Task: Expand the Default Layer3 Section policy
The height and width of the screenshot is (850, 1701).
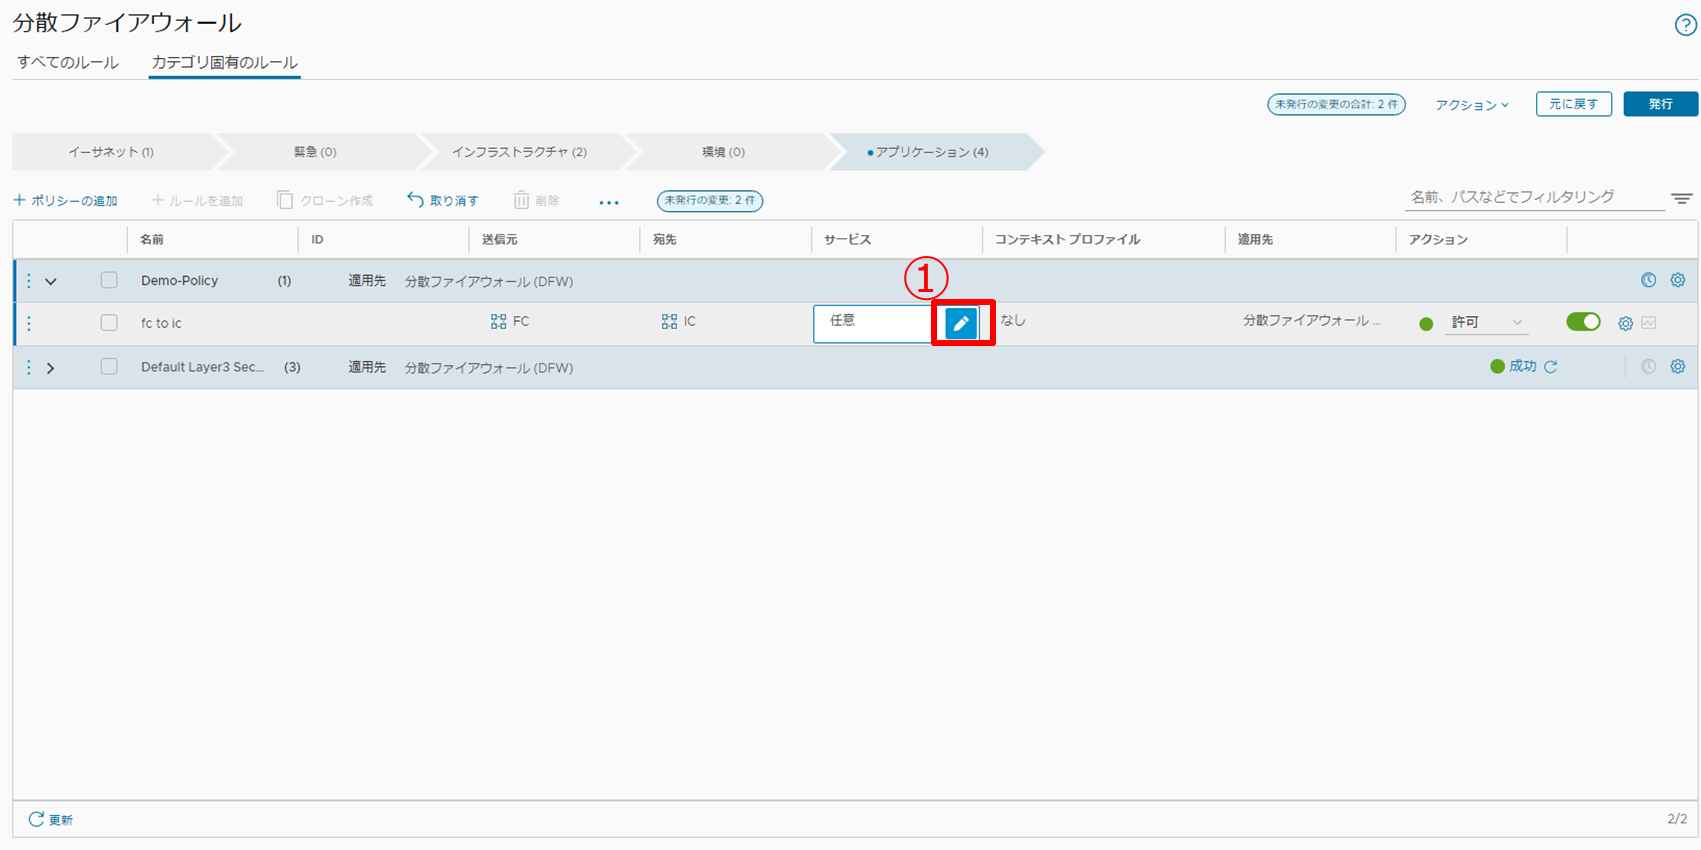Action: 51,368
